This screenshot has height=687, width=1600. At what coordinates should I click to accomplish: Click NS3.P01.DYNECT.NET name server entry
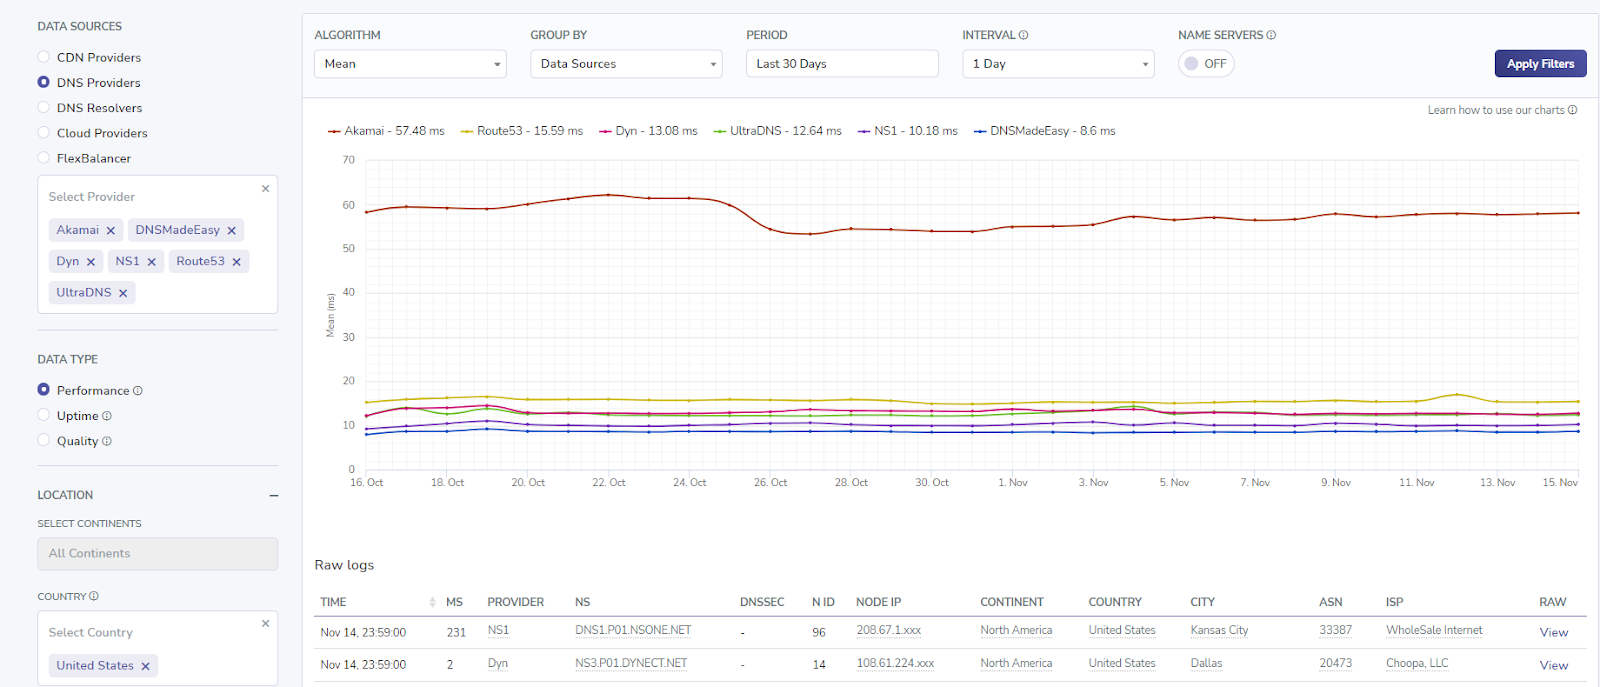(631, 663)
